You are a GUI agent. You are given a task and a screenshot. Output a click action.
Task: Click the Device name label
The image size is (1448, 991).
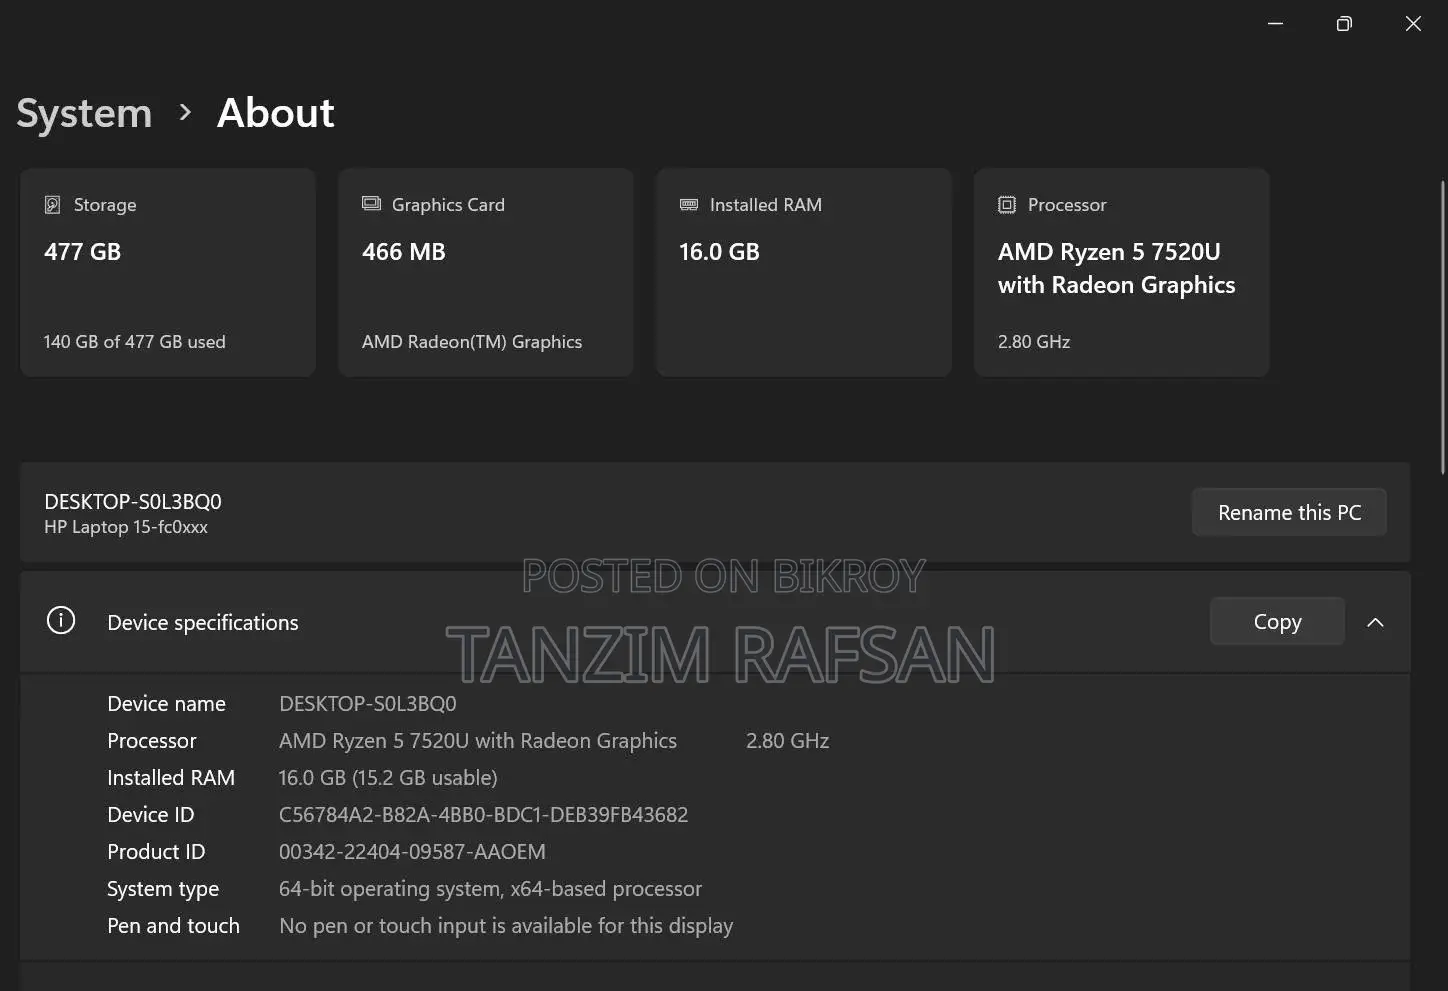tap(166, 704)
